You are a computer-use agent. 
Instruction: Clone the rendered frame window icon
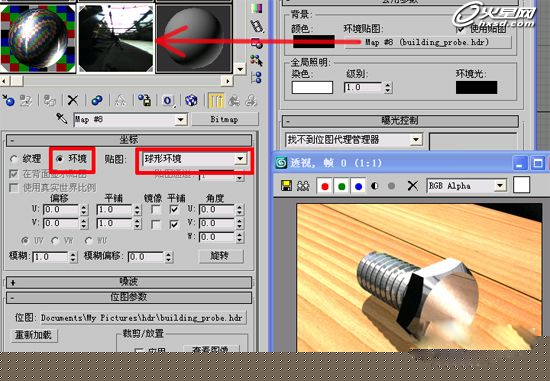[x=303, y=186]
